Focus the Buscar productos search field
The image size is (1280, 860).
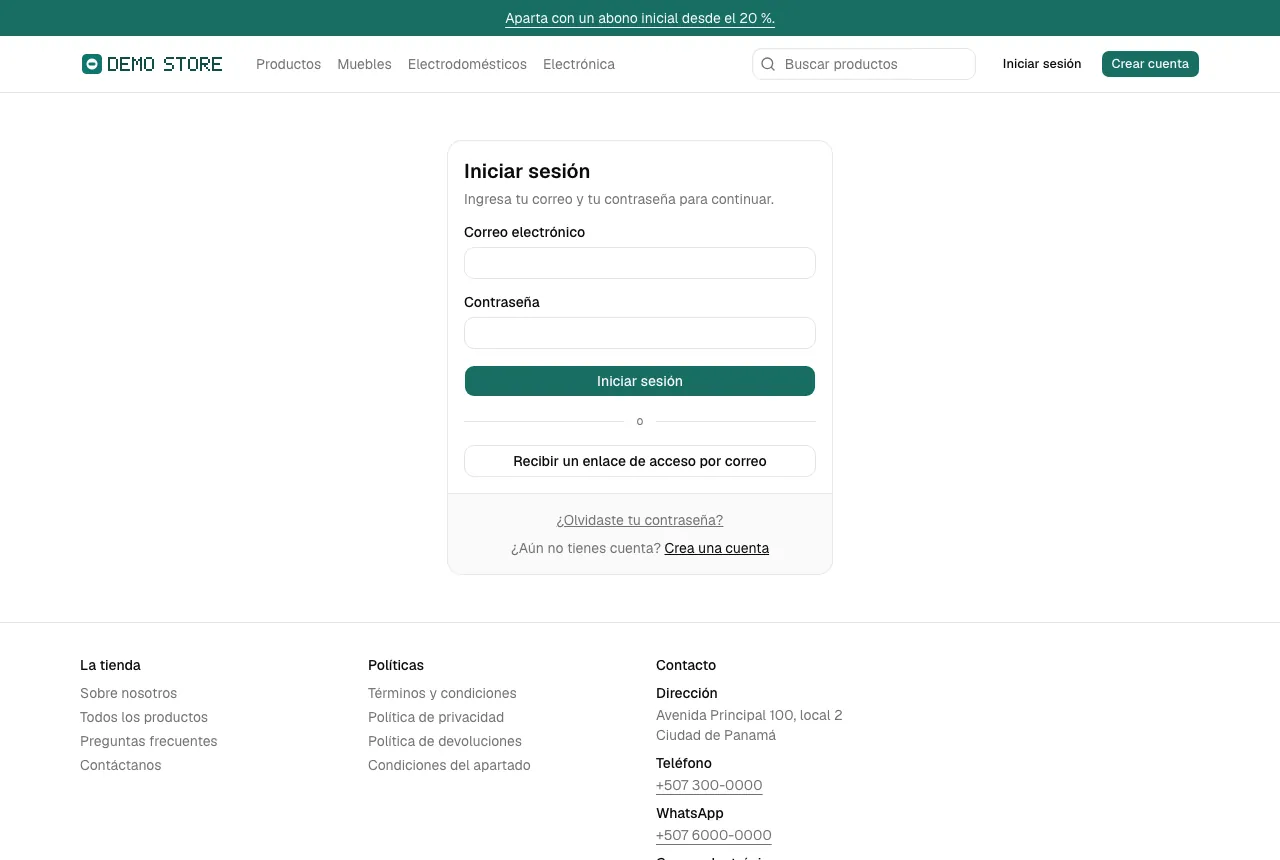pyautogui.click(x=864, y=64)
